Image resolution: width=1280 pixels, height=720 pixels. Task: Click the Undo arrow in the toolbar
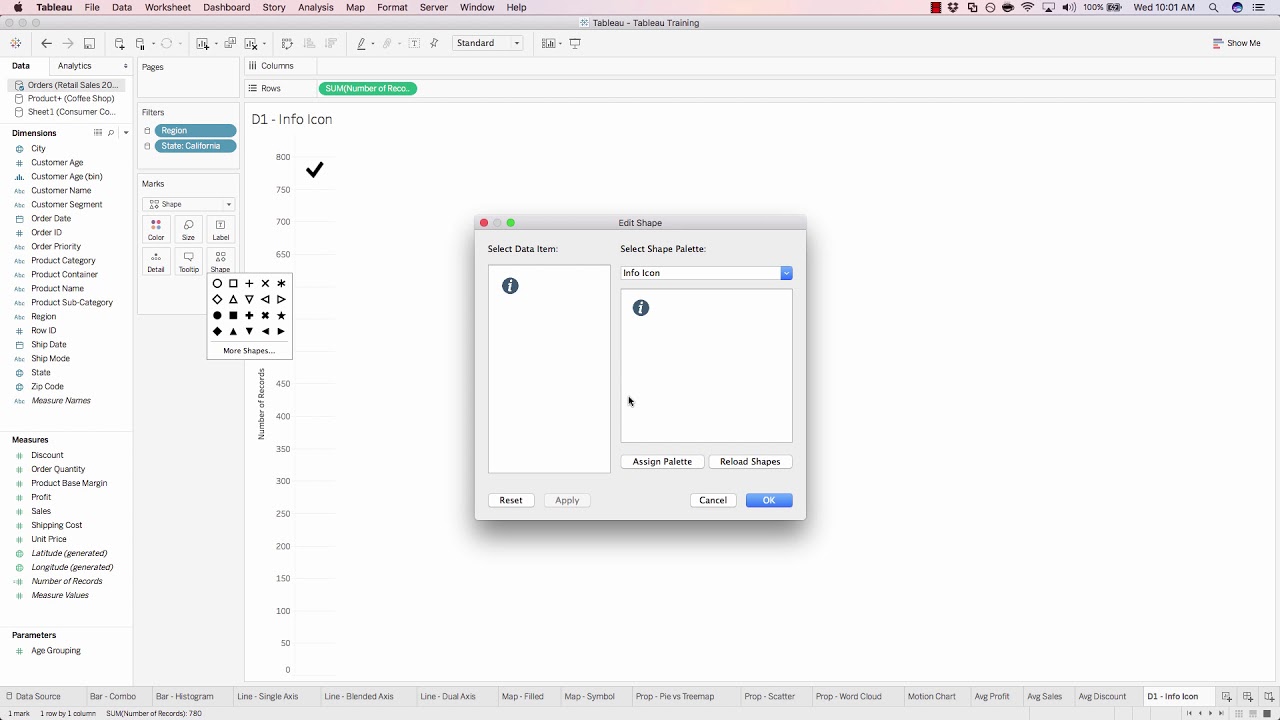click(x=46, y=43)
